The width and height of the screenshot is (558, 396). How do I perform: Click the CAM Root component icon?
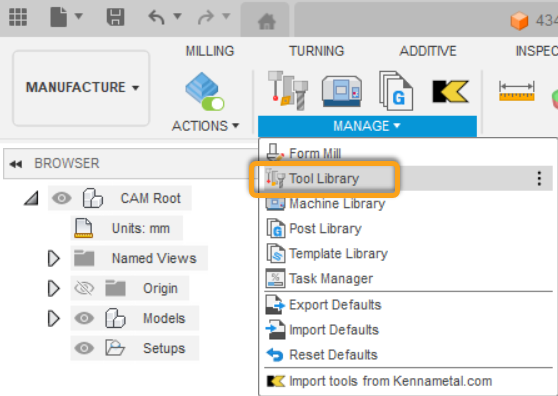[x=93, y=198]
